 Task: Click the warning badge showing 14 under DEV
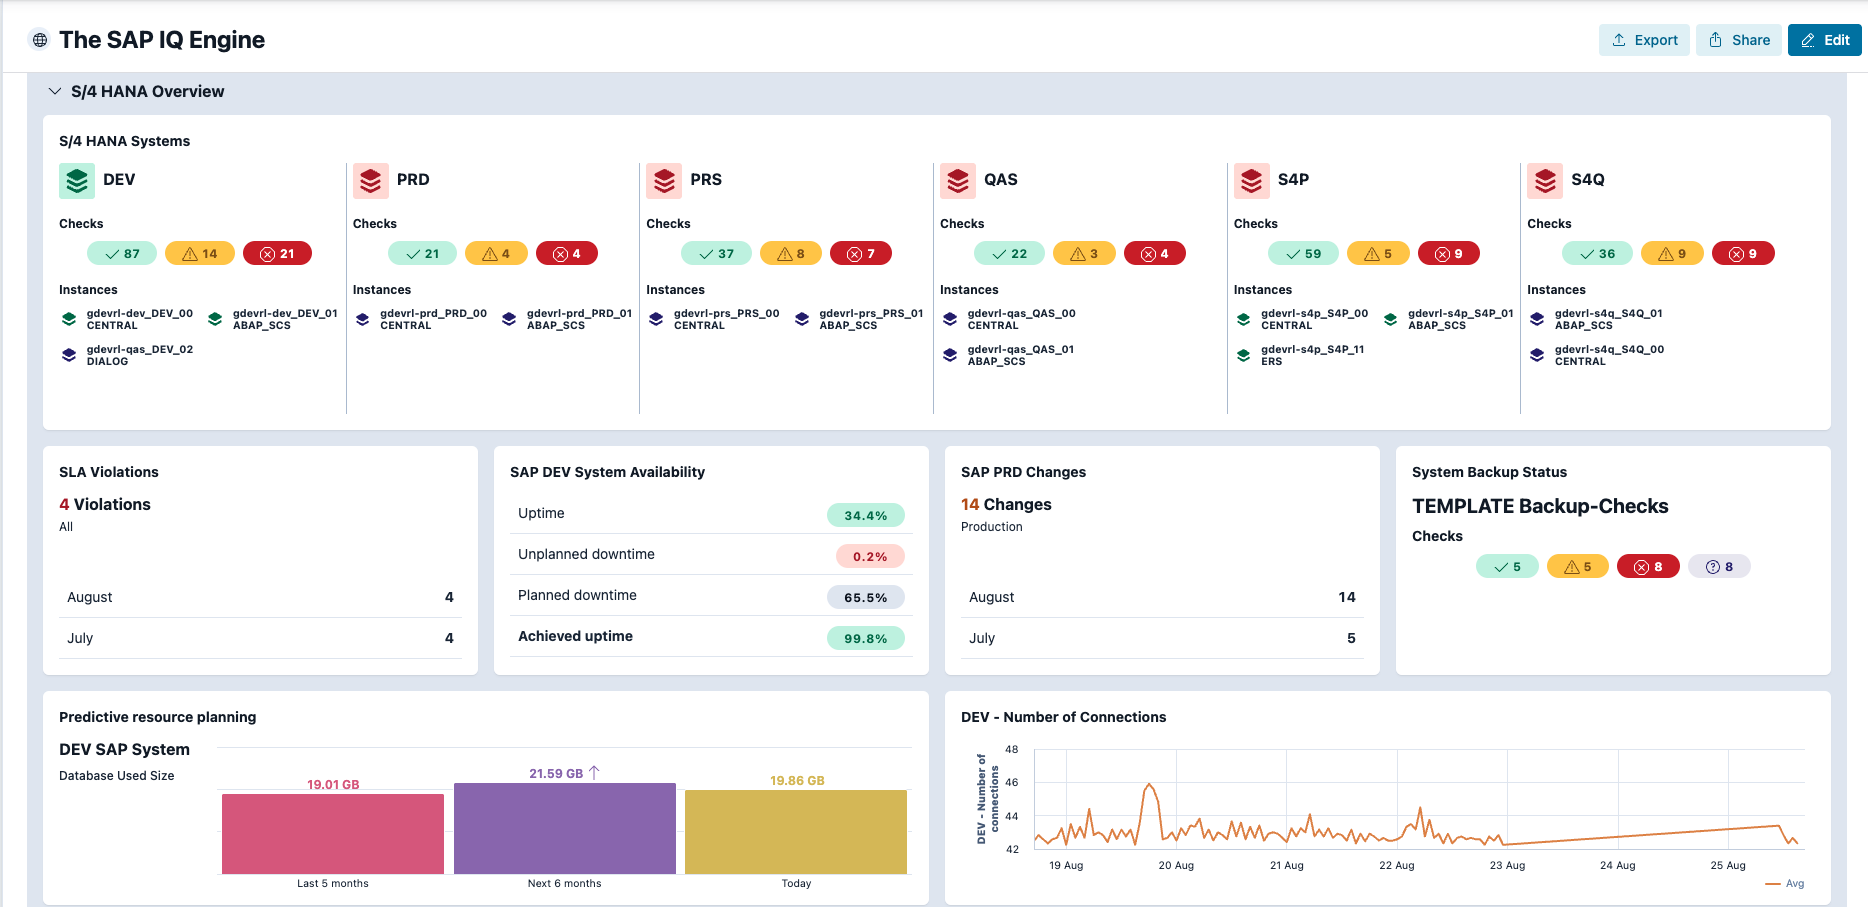[x=199, y=253]
